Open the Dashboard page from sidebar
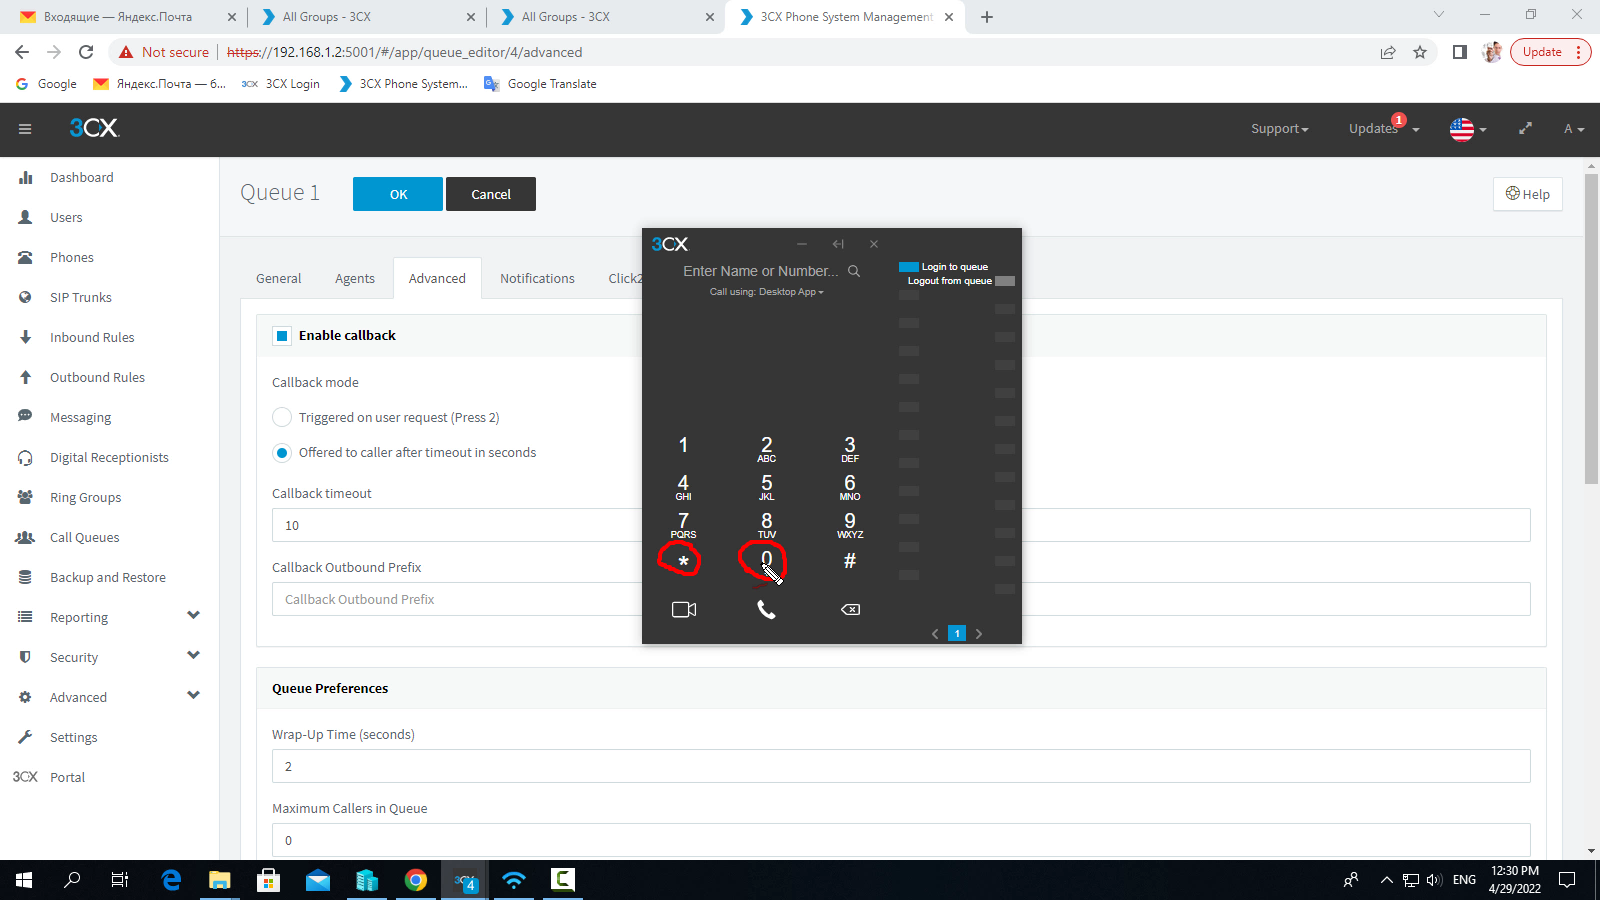Viewport: 1600px width, 900px height. 82,177
